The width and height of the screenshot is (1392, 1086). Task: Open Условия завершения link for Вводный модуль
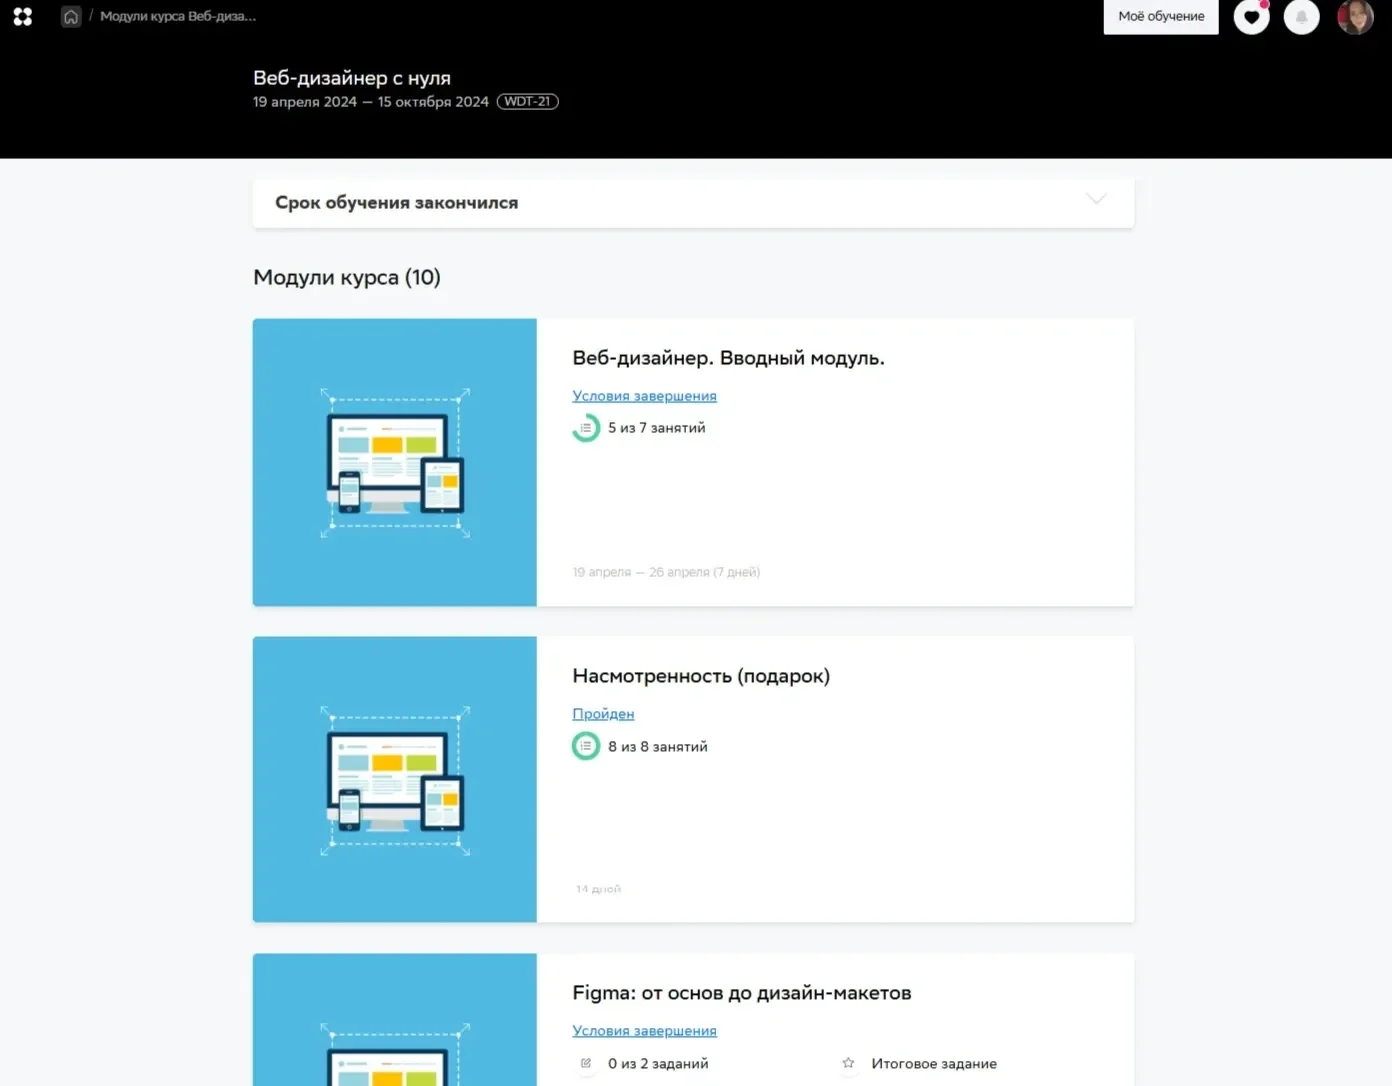644,396
